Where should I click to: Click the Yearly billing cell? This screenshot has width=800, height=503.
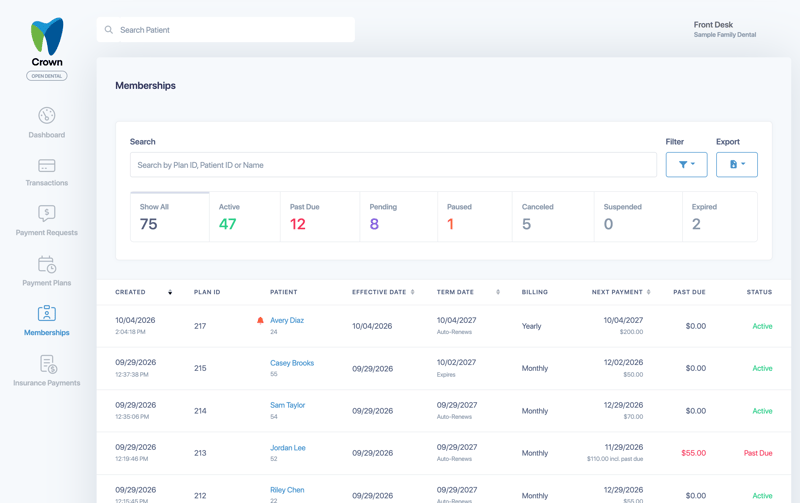coord(531,326)
